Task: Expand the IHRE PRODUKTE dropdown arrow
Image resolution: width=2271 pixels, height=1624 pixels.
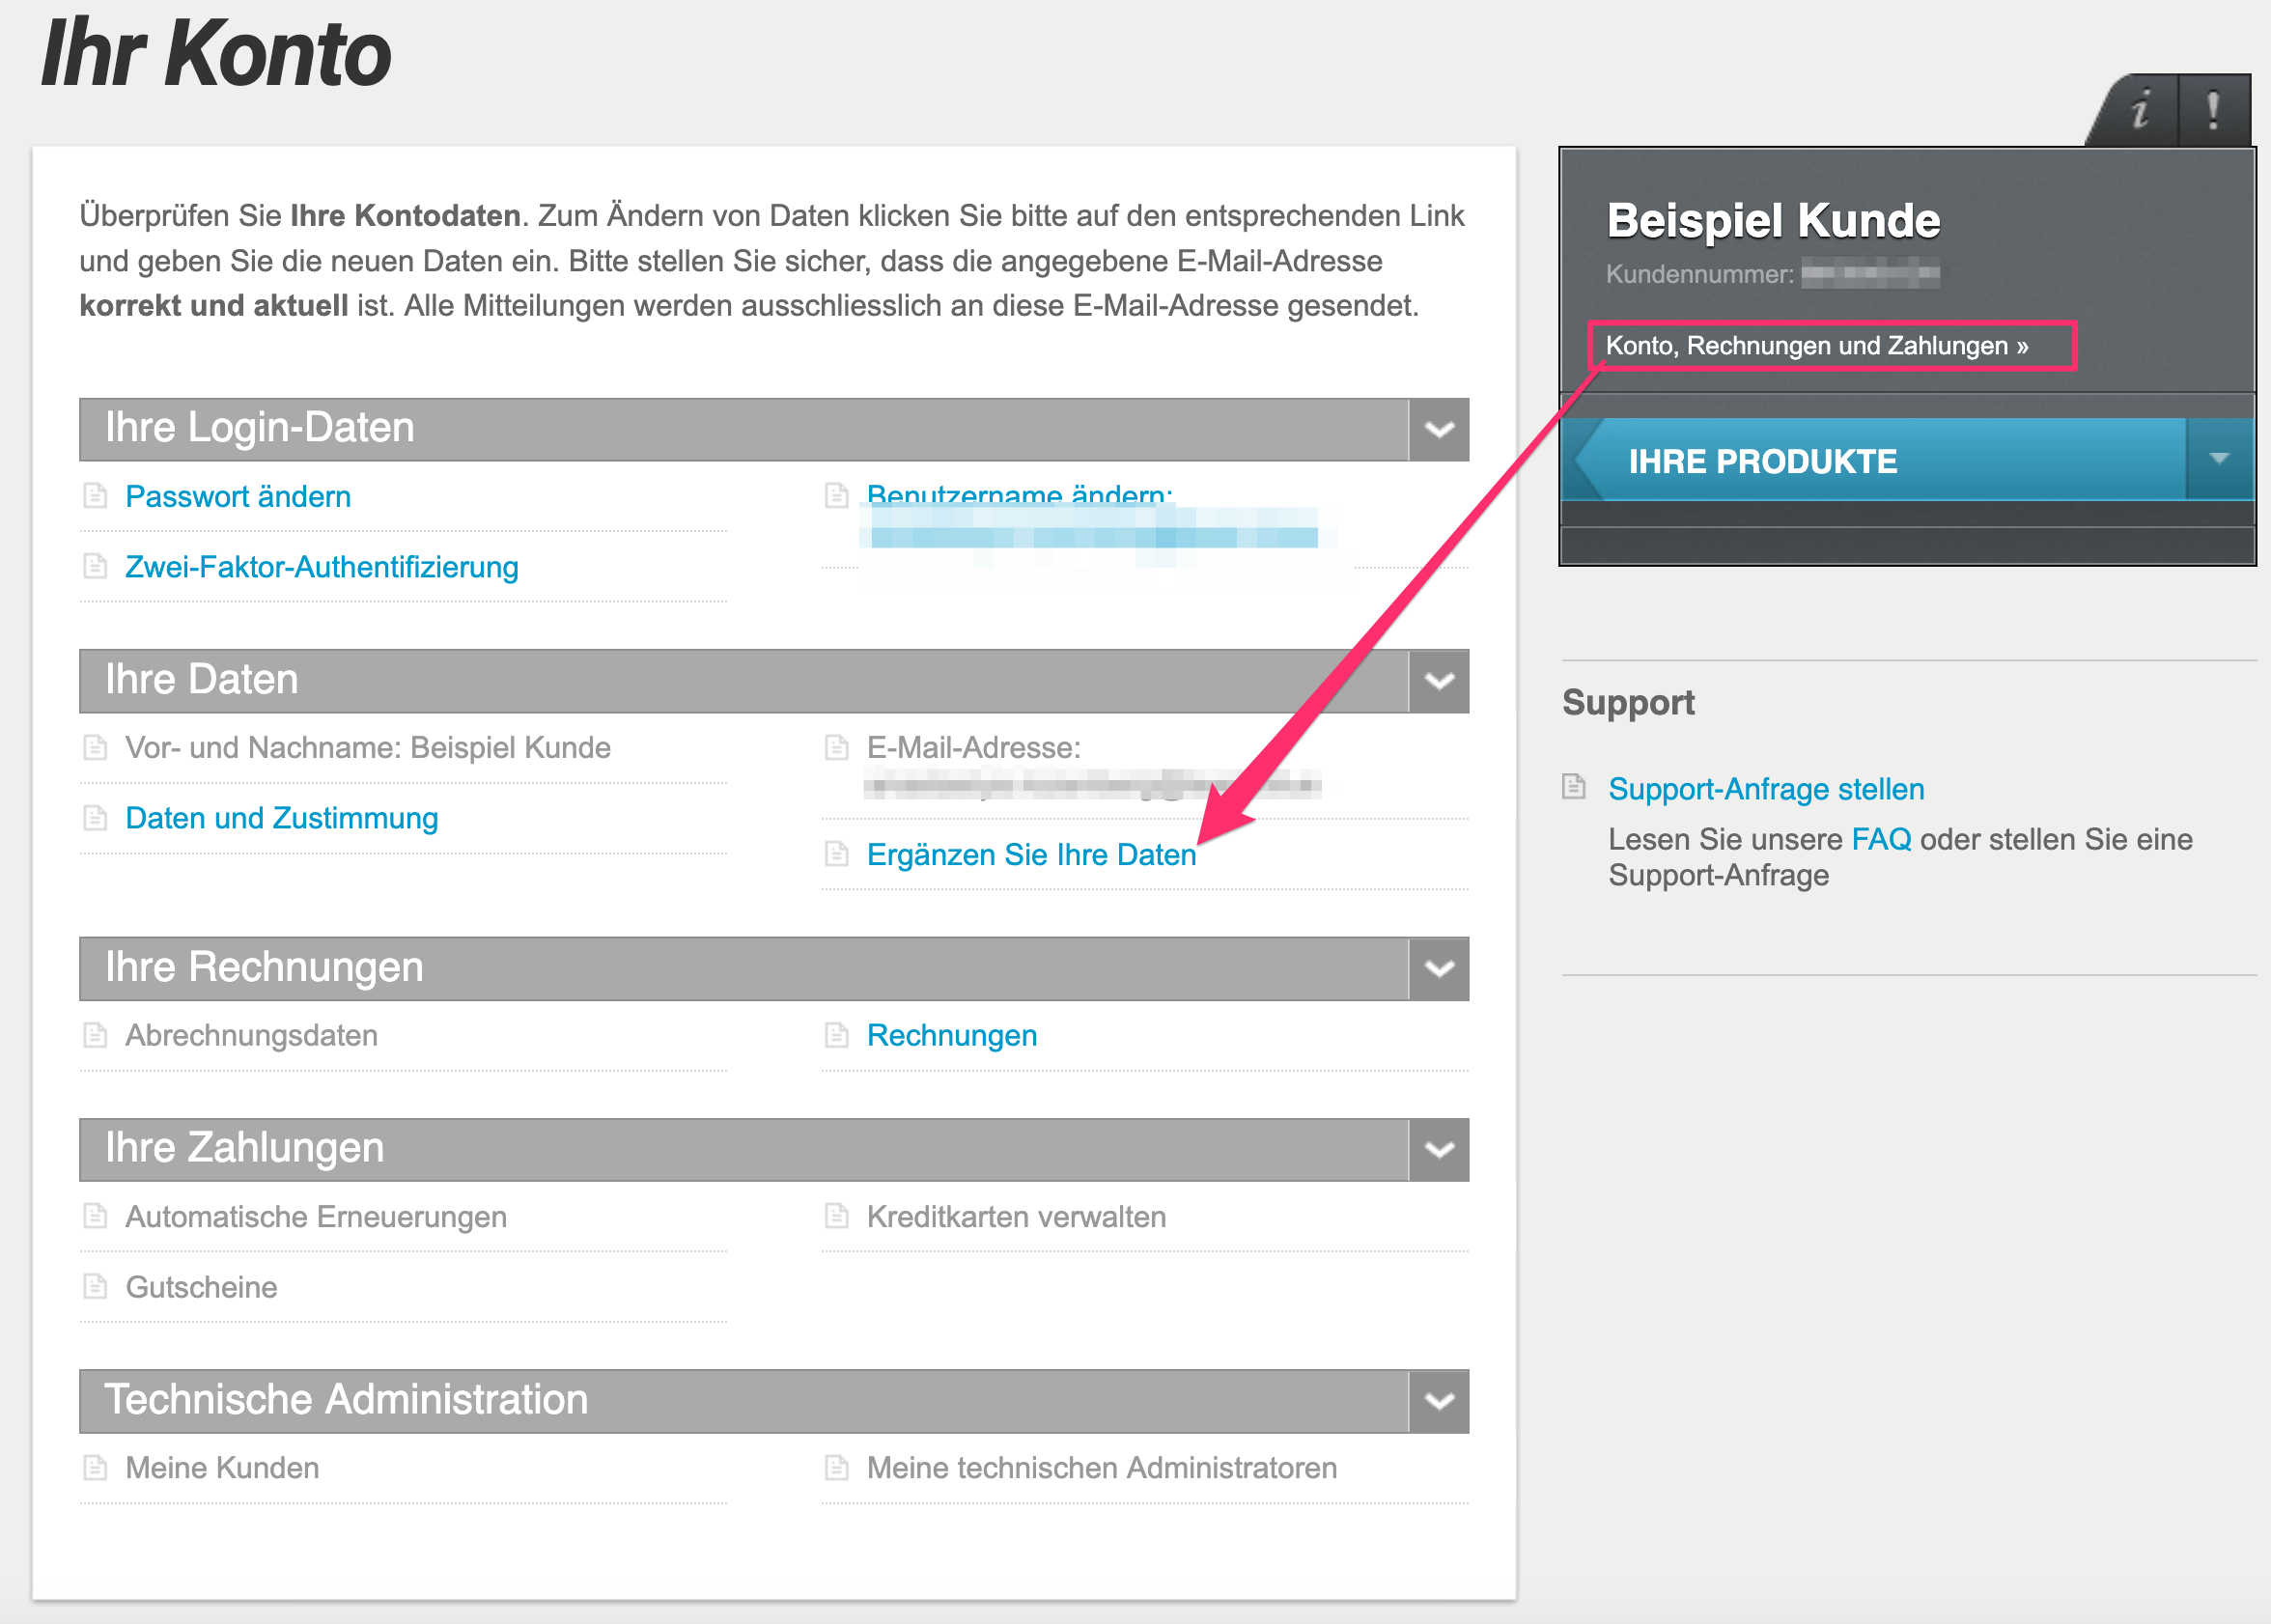Action: [2219, 459]
